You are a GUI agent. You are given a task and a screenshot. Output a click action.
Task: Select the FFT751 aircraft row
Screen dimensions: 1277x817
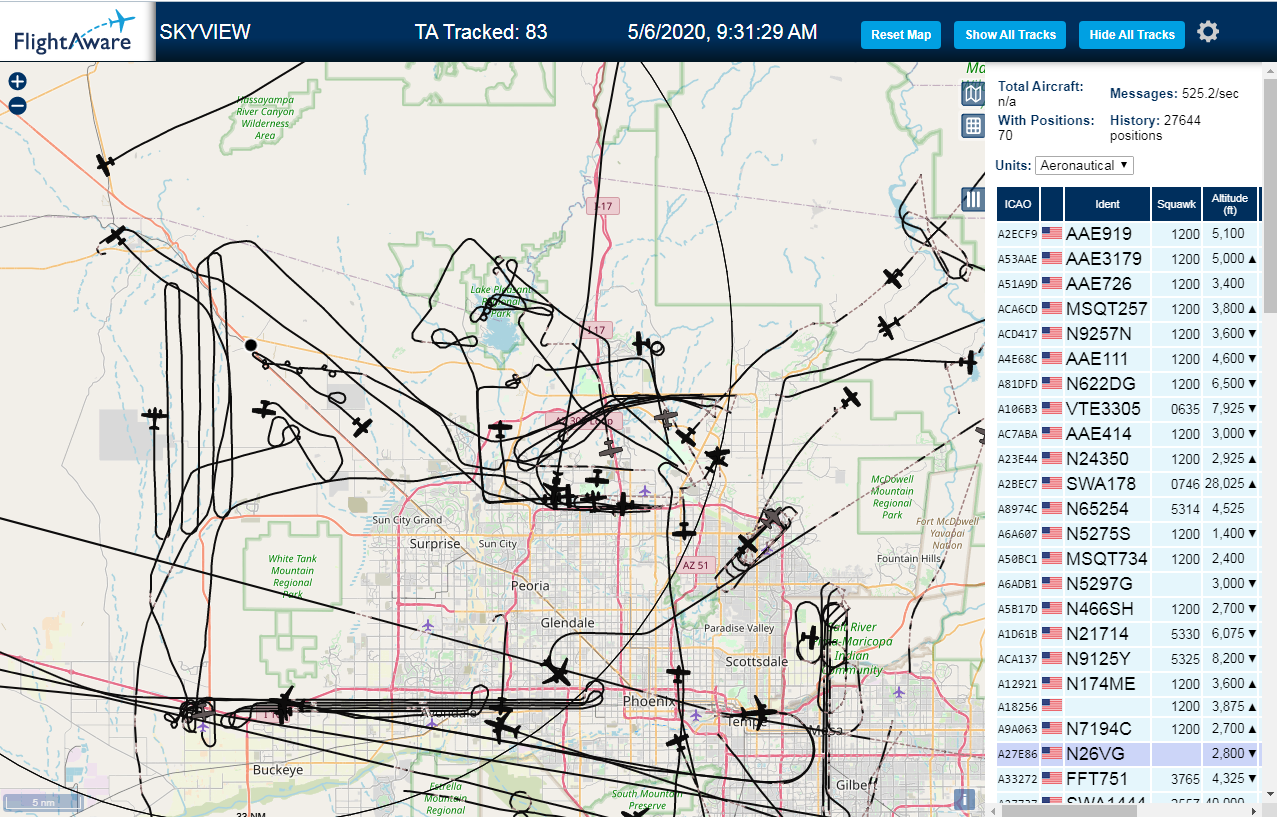click(1127, 778)
